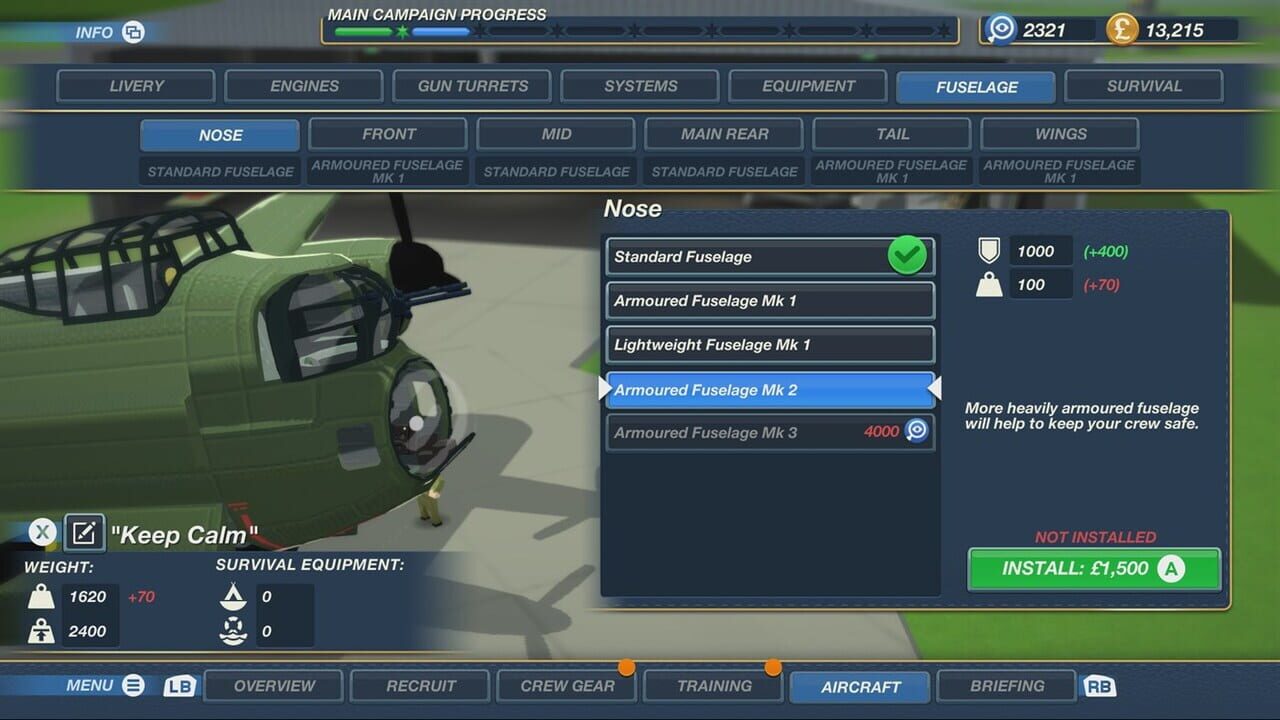Viewport: 1280px width, 720px height.
Task: Go to the BRIEFING screen
Action: tap(1006, 686)
